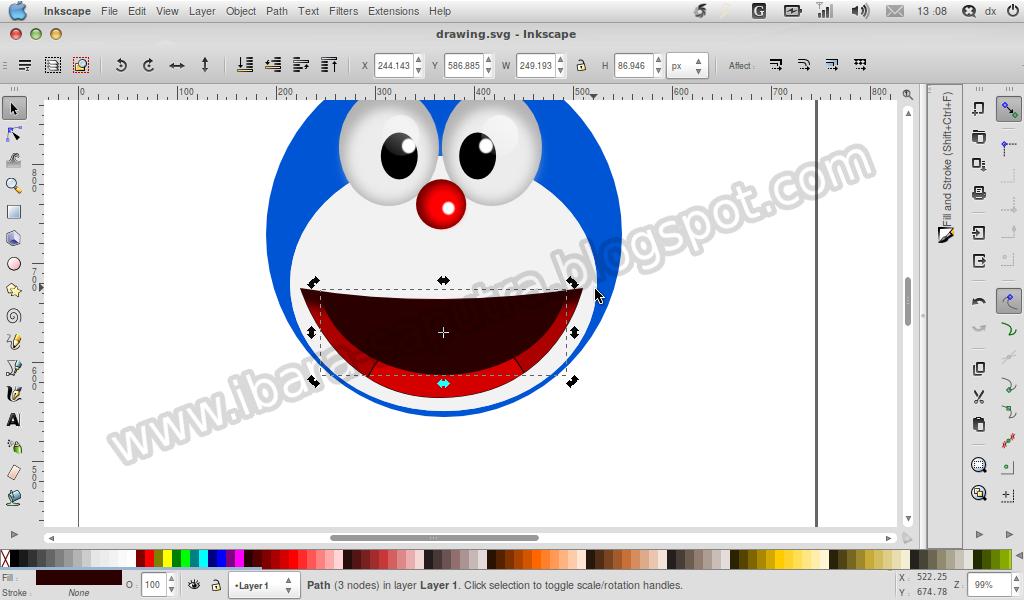Screen dimensions: 1024x600
Task: Click the Cut scissors icon
Action: click(x=978, y=396)
